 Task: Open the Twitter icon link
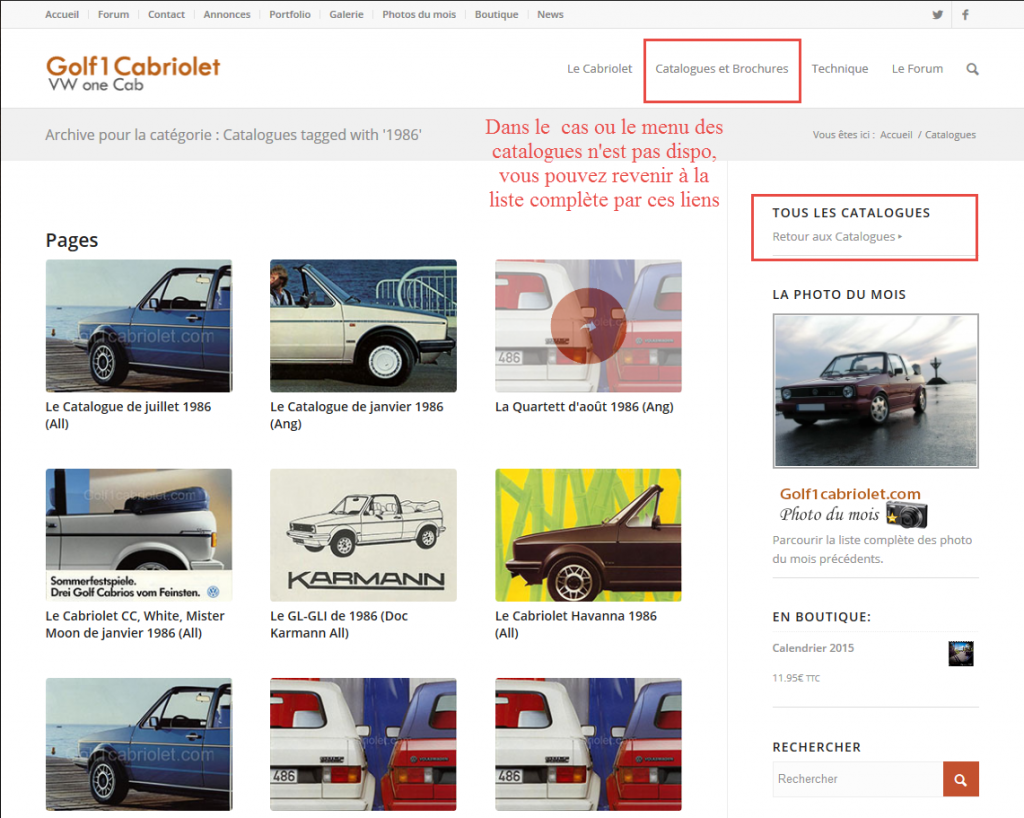937,14
